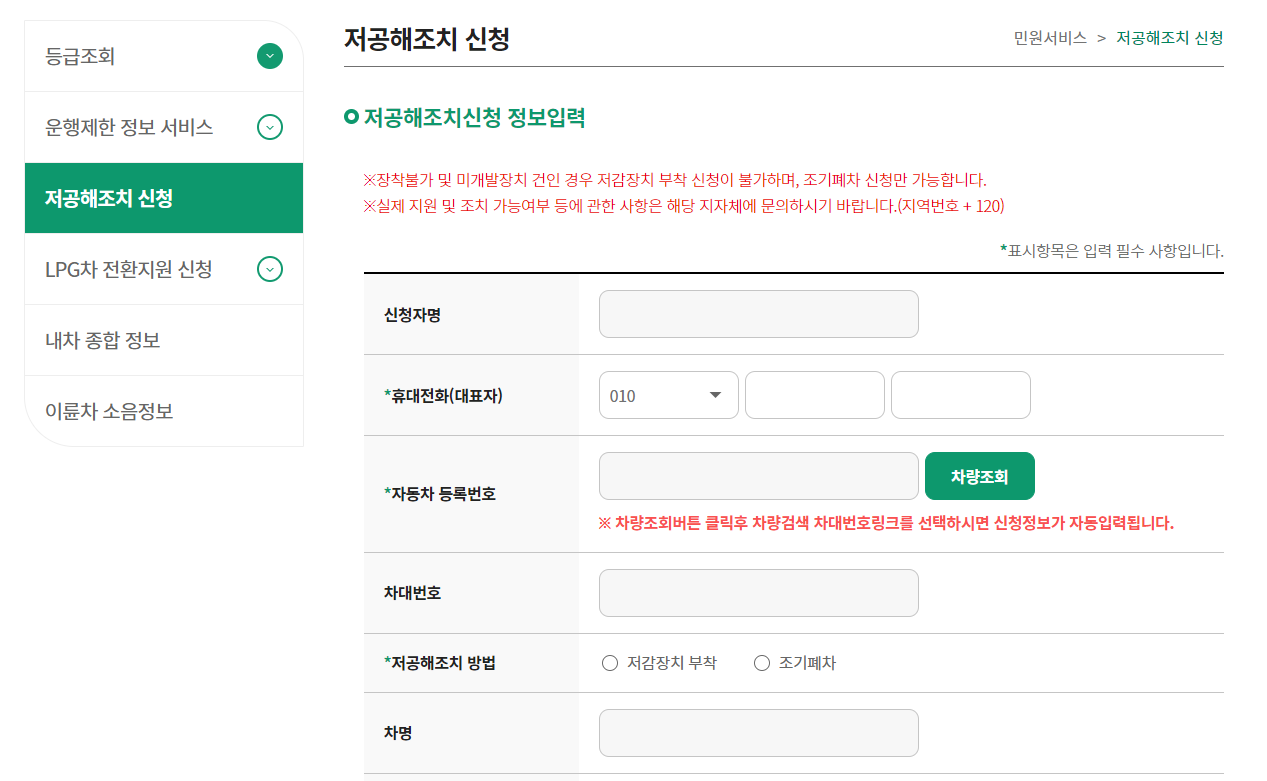Expand the 운행제한 정보 서비스 chevron icon
The height and width of the screenshot is (781, 1267).
pyautogui.click(x=269, y=127)
